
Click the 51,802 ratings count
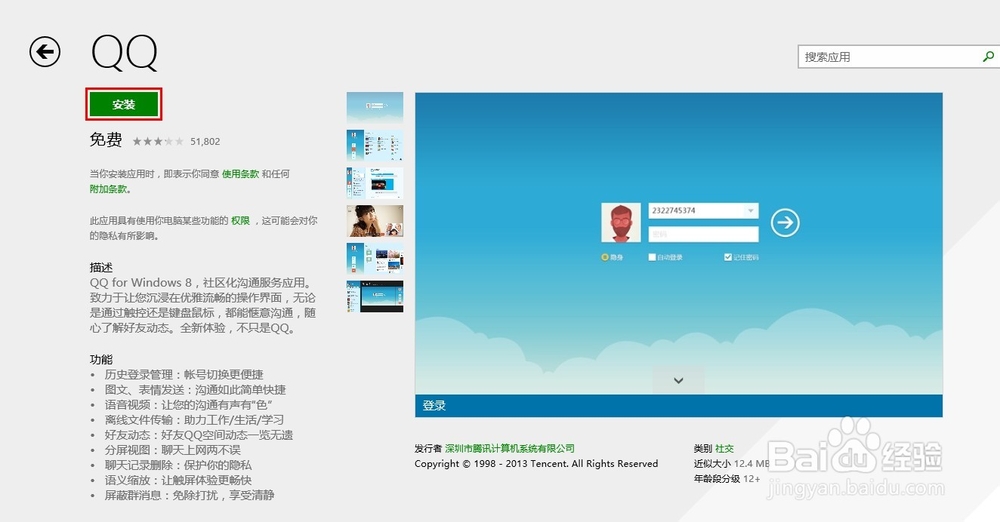[x=205, y=142]
